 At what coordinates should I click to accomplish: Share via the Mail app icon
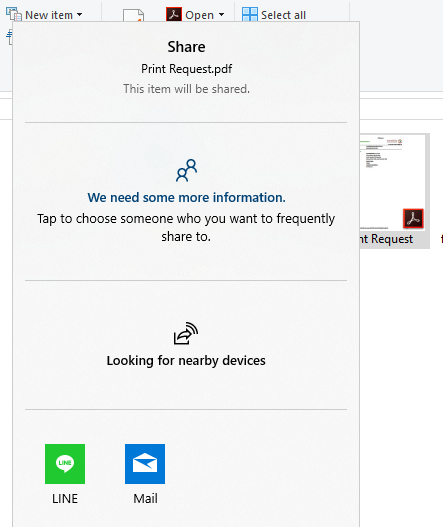145,464
